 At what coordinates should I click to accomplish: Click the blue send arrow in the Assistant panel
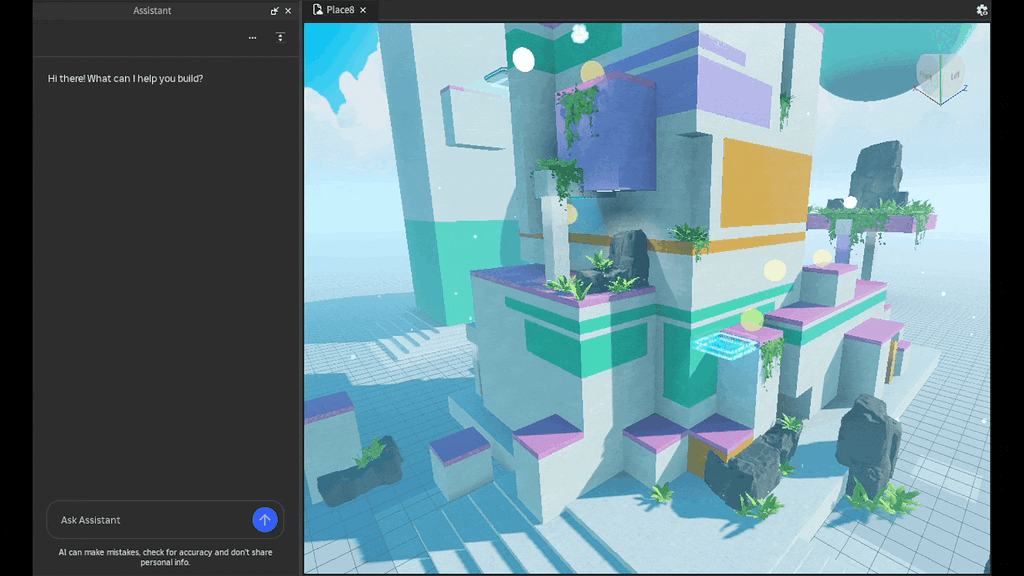tap(264, 519)
